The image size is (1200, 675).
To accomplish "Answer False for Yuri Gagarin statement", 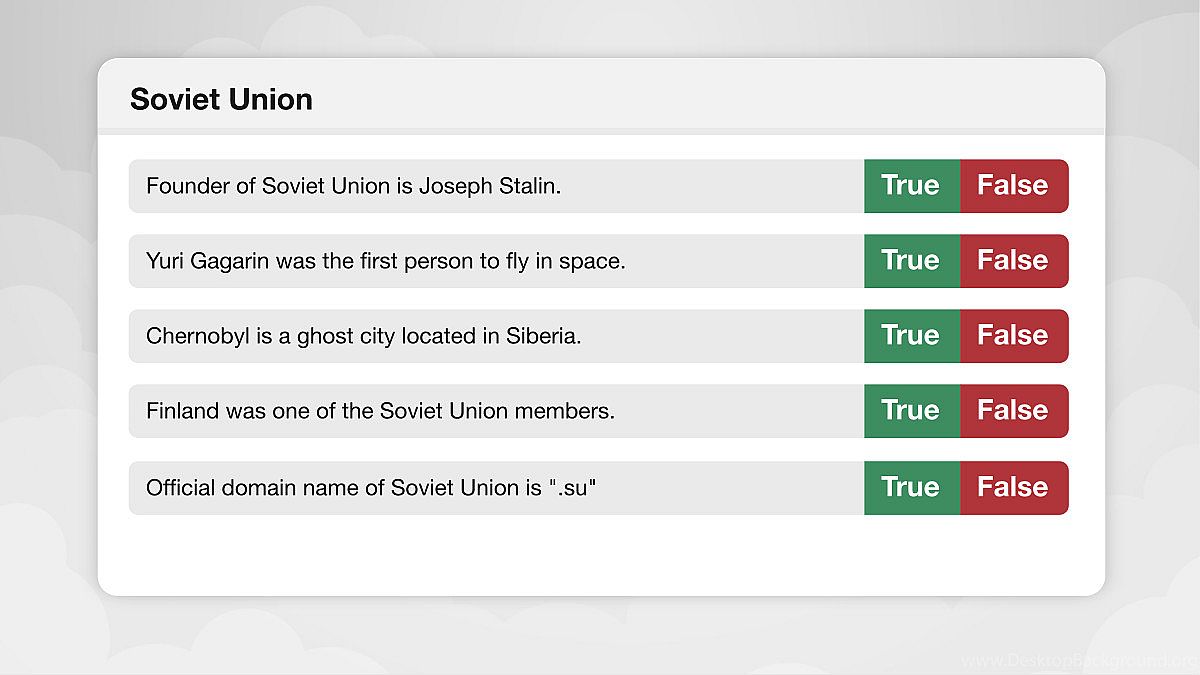I will pyautogui.click(x=1013, y=261).
